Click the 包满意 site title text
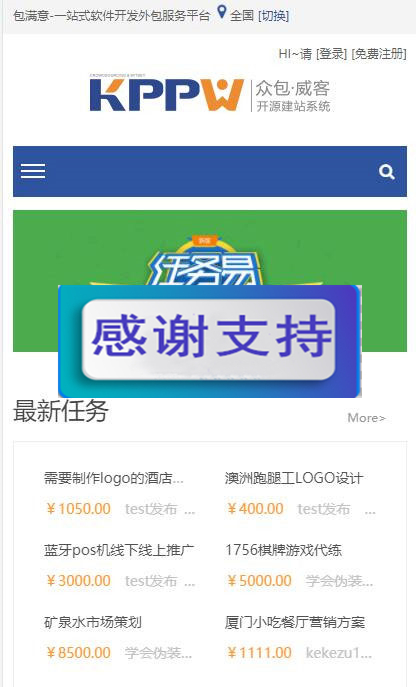416x687 pixels. 112,16
